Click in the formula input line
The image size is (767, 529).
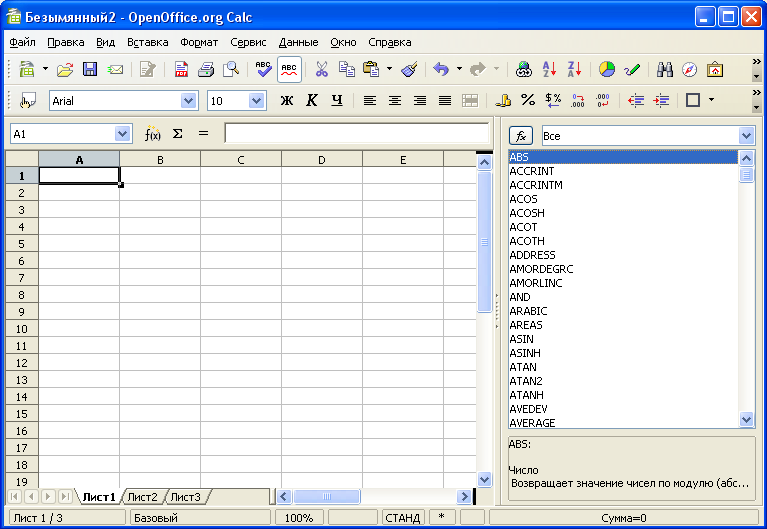(x=356, y=134)
